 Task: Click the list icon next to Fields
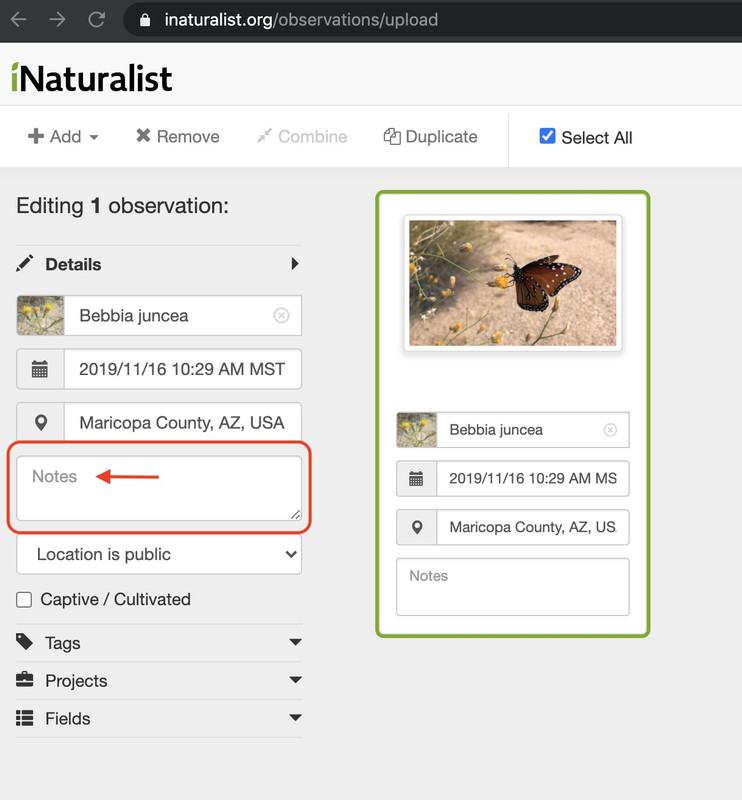pyautogui.click(x=24, y=718)
